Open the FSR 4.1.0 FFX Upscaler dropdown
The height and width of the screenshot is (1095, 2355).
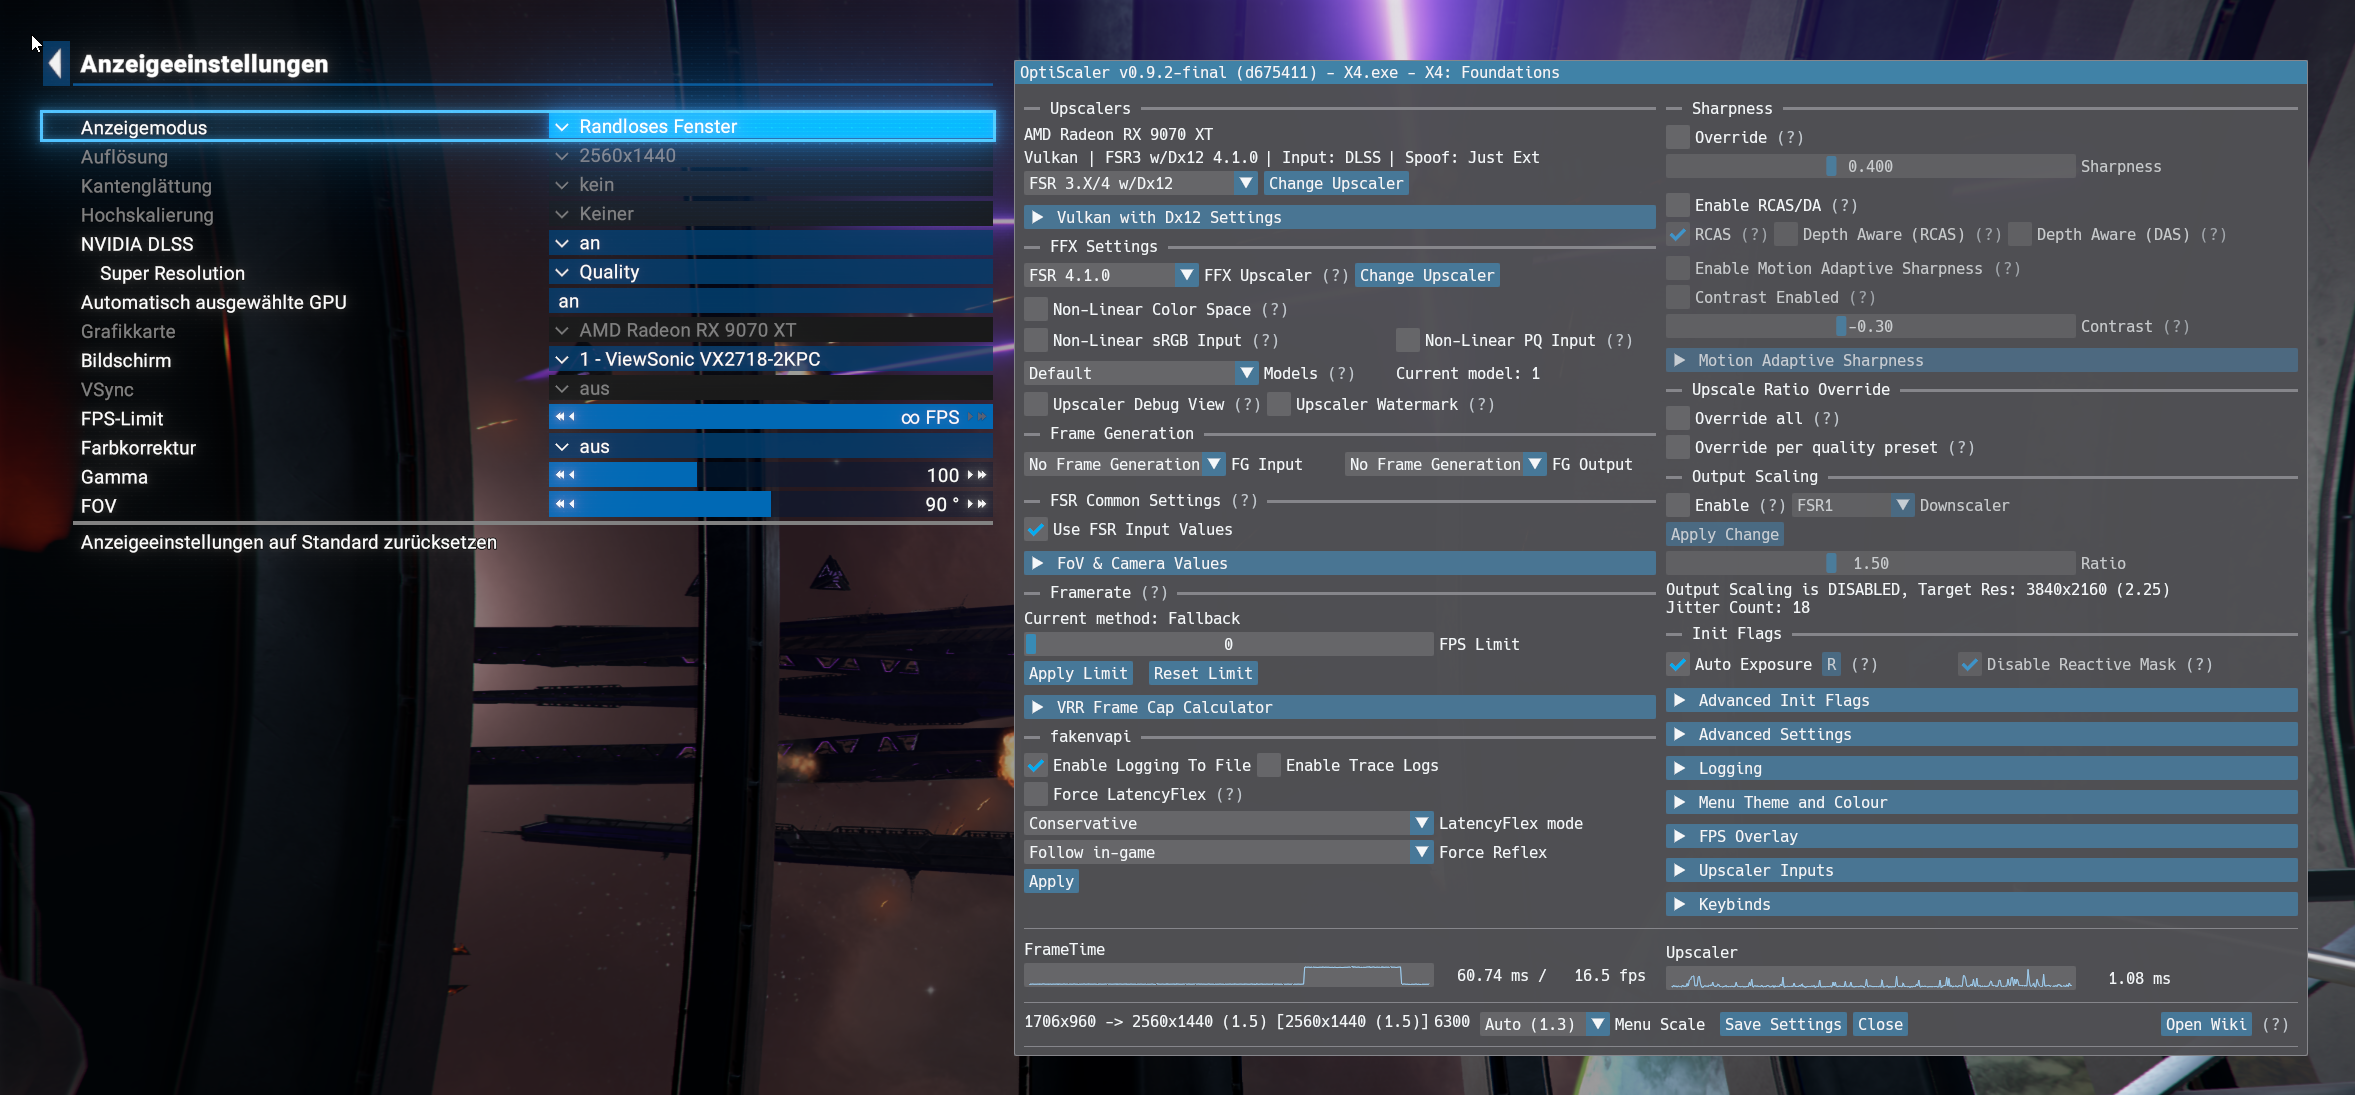coord(1111,275)
